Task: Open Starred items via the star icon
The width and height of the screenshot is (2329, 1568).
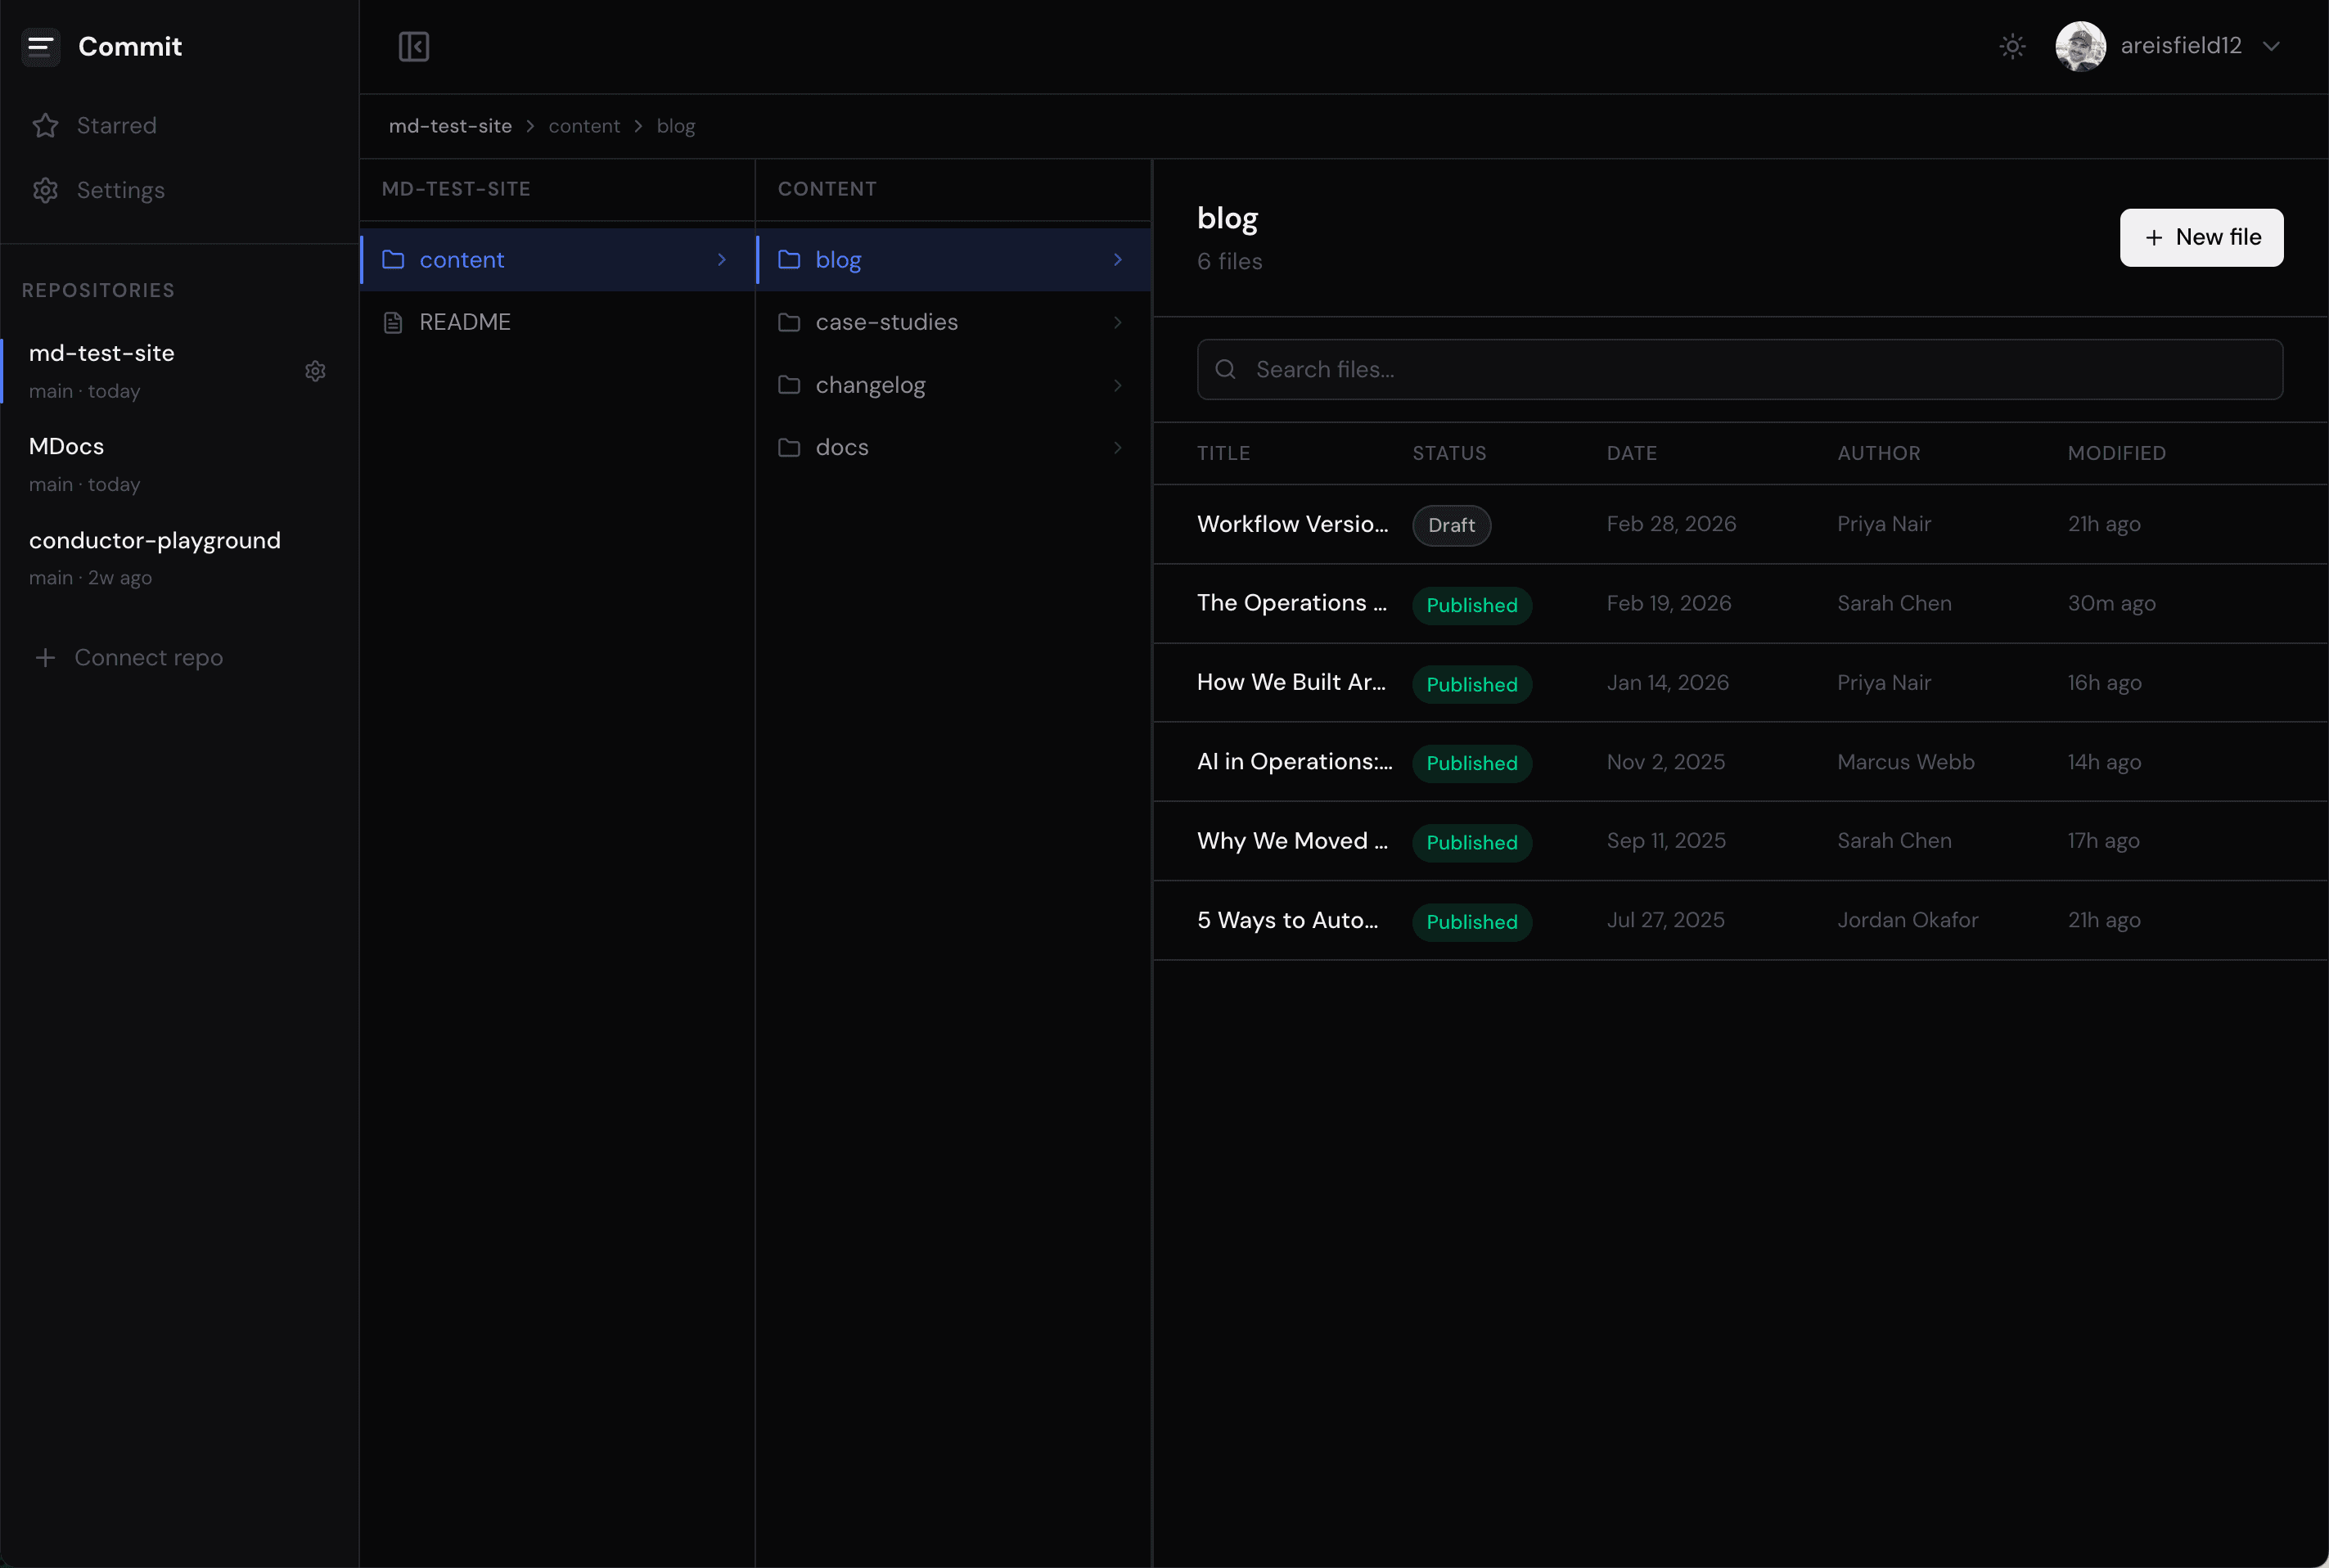Action: click(45, 125)
